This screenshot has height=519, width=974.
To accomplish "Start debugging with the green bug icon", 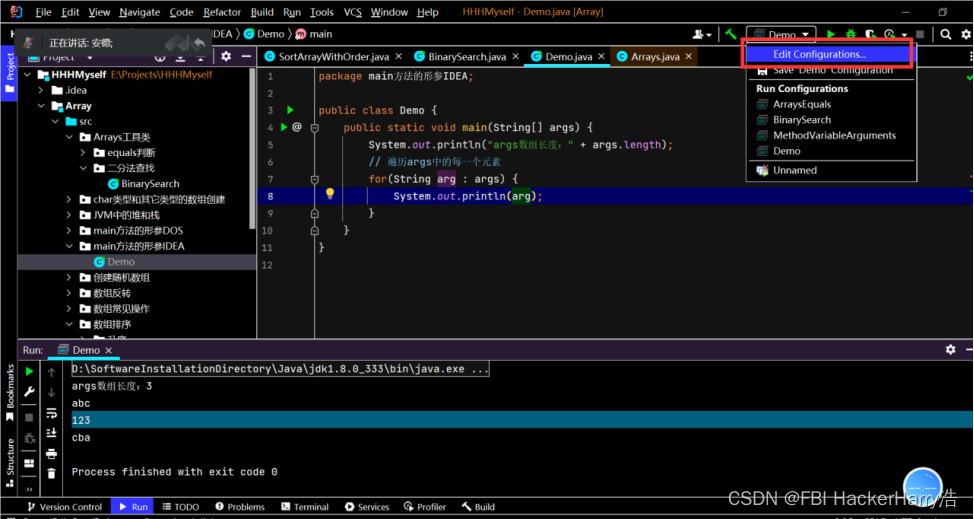I will 851,34.
